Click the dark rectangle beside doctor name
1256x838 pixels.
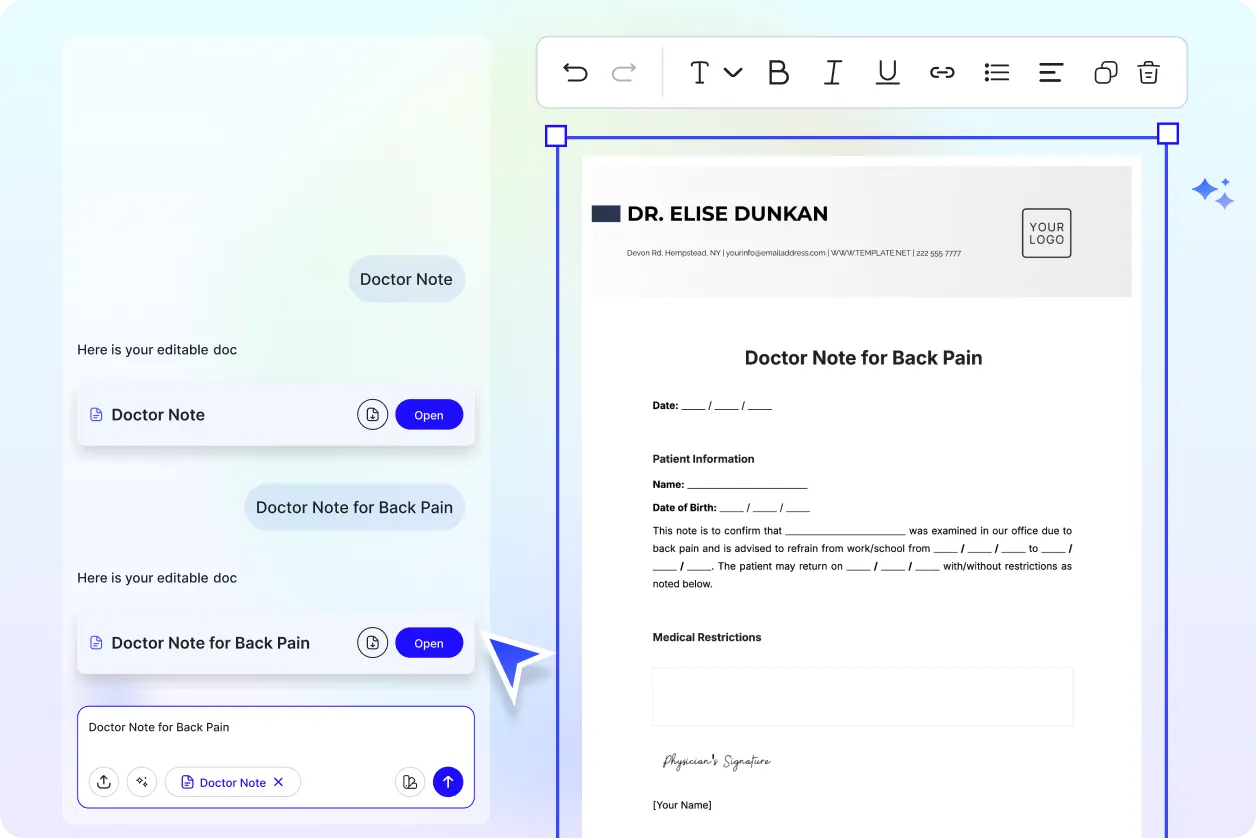[606, 213]
